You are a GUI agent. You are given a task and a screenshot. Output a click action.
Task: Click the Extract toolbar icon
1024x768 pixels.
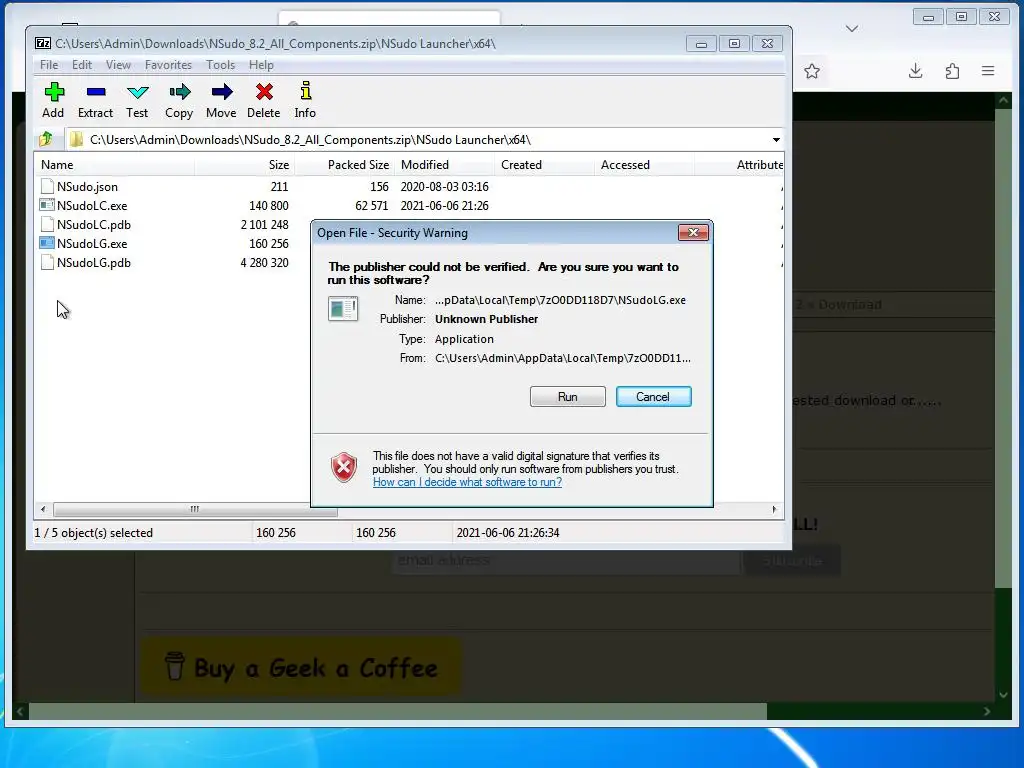tap(96, 92)
